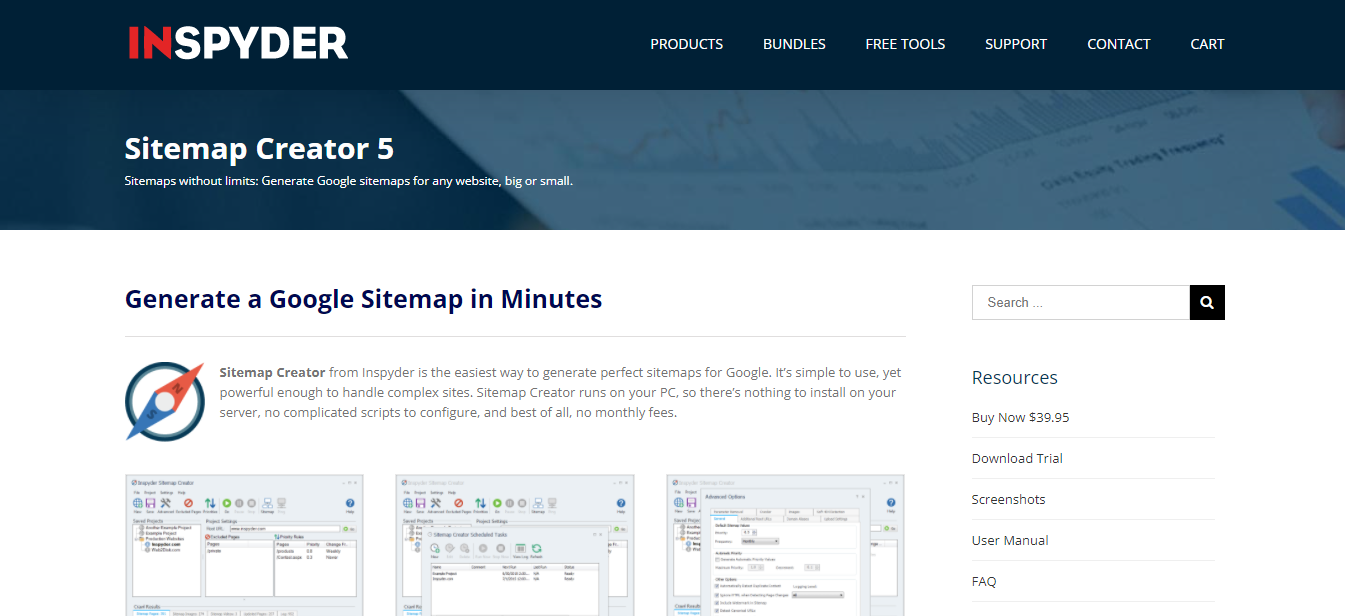Click the Resources sidebar heading
This screenshot has height=616, width=1345.
(x=1015, y=377)
